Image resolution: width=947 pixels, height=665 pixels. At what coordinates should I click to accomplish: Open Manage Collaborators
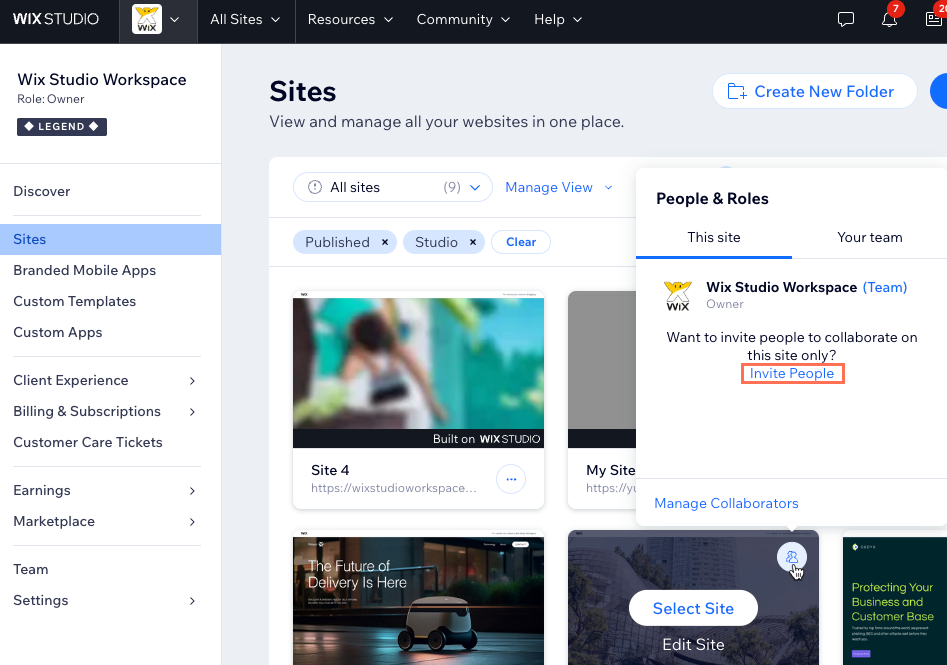(x=726, y=503)
